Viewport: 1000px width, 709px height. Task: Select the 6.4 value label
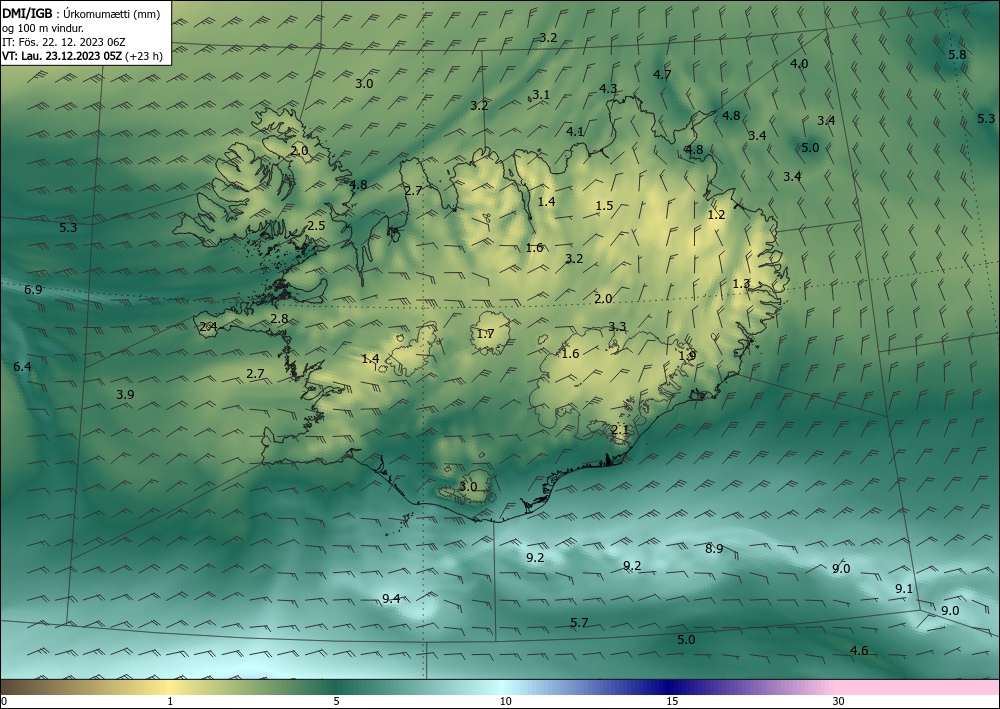[x=22, y=367]
